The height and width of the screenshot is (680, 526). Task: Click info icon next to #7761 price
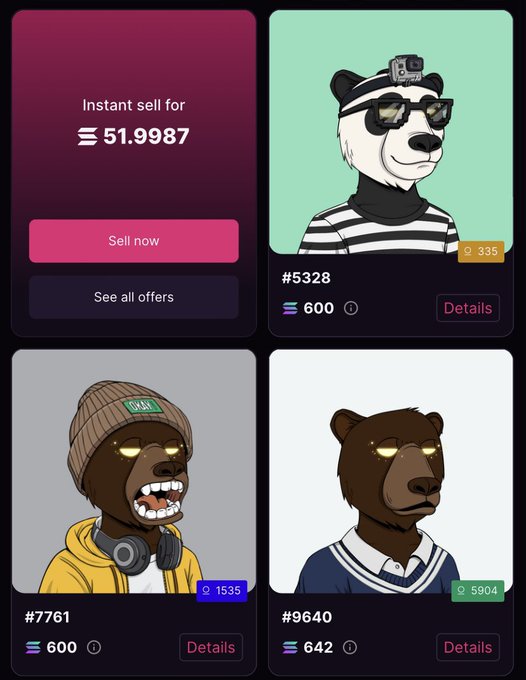click(94, 647)
